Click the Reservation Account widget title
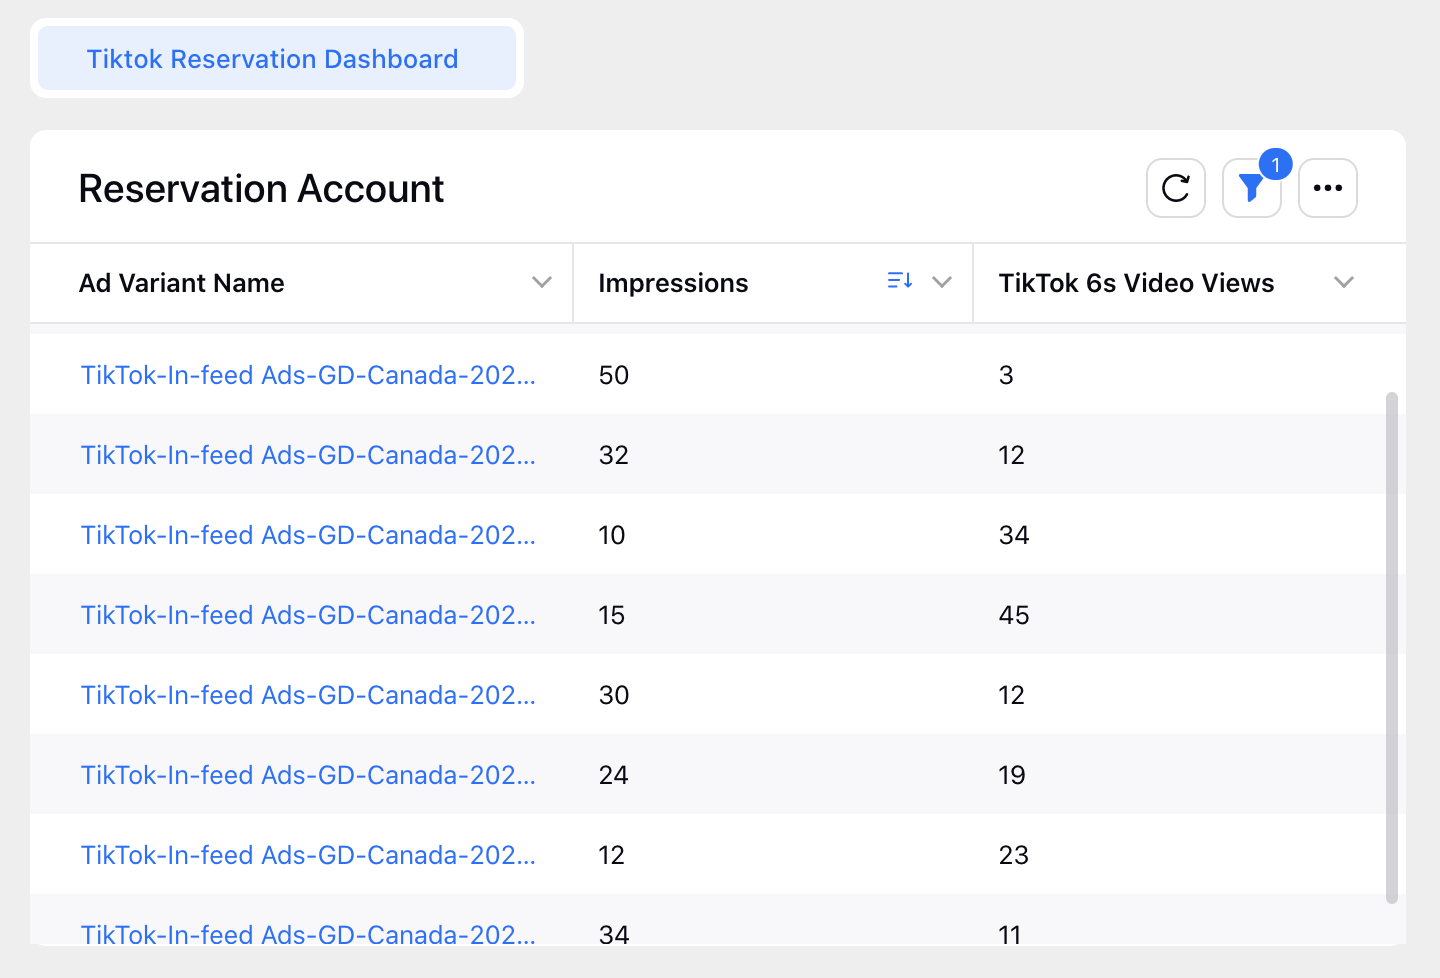Viewport: 1440px width, 978px height. click(x=261, y=188)
